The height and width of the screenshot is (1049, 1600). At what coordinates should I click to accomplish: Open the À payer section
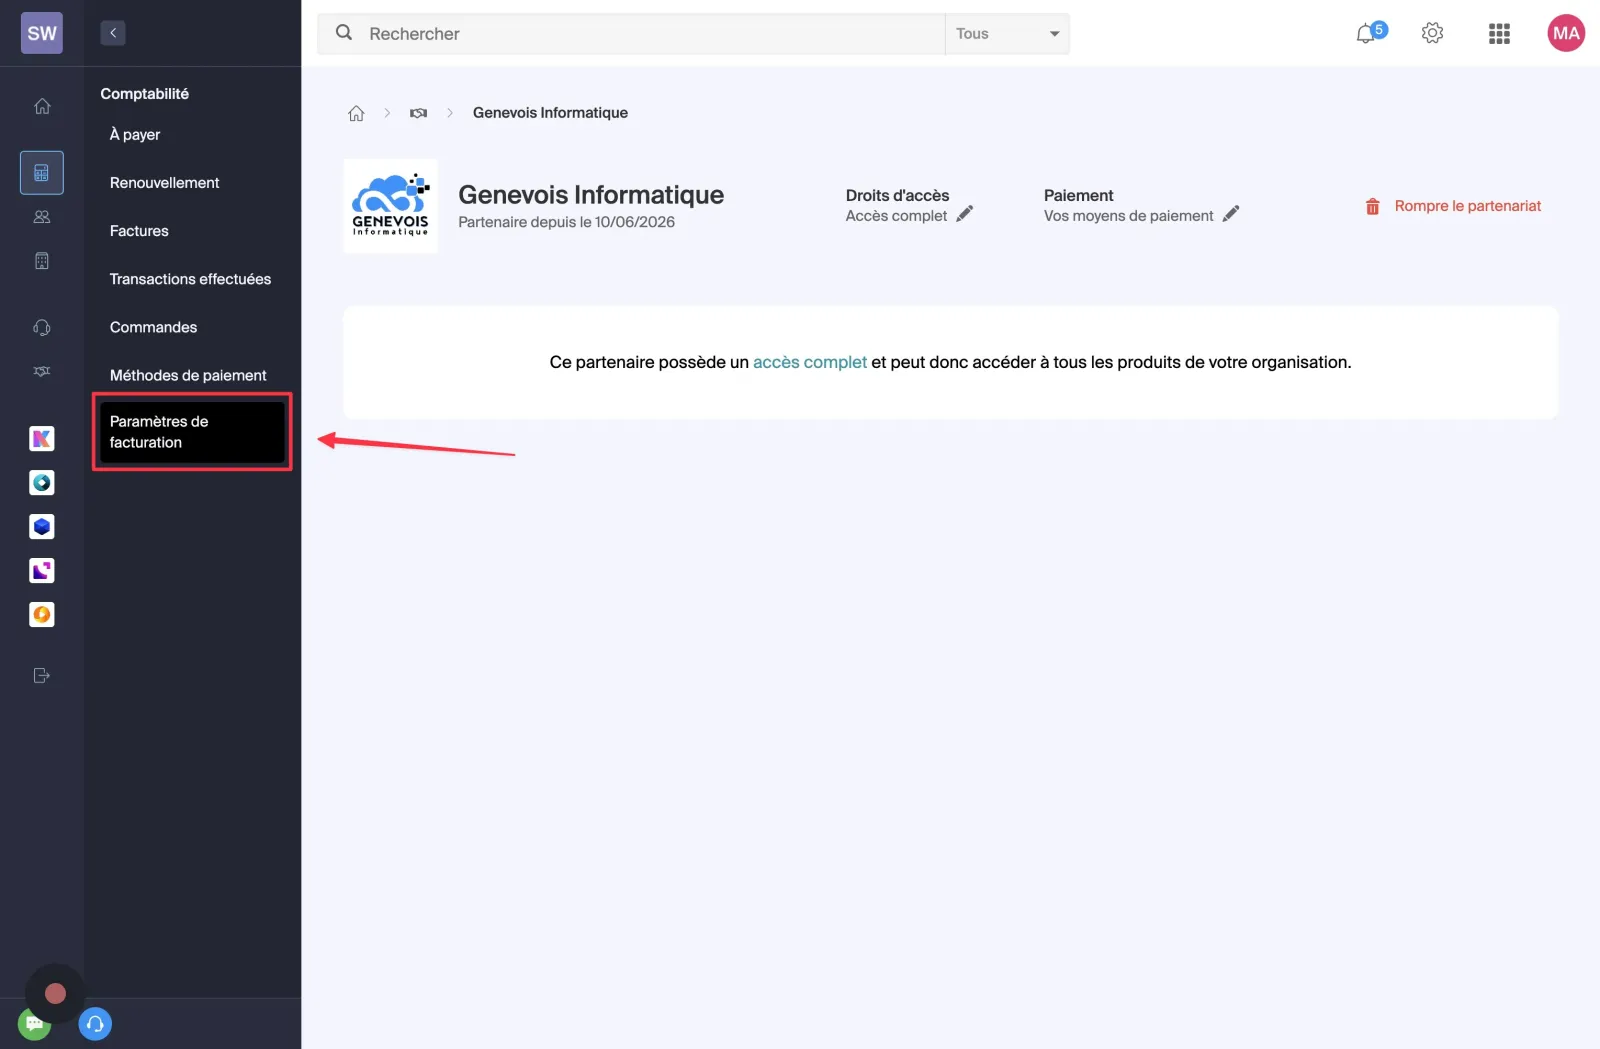point(135,135)
